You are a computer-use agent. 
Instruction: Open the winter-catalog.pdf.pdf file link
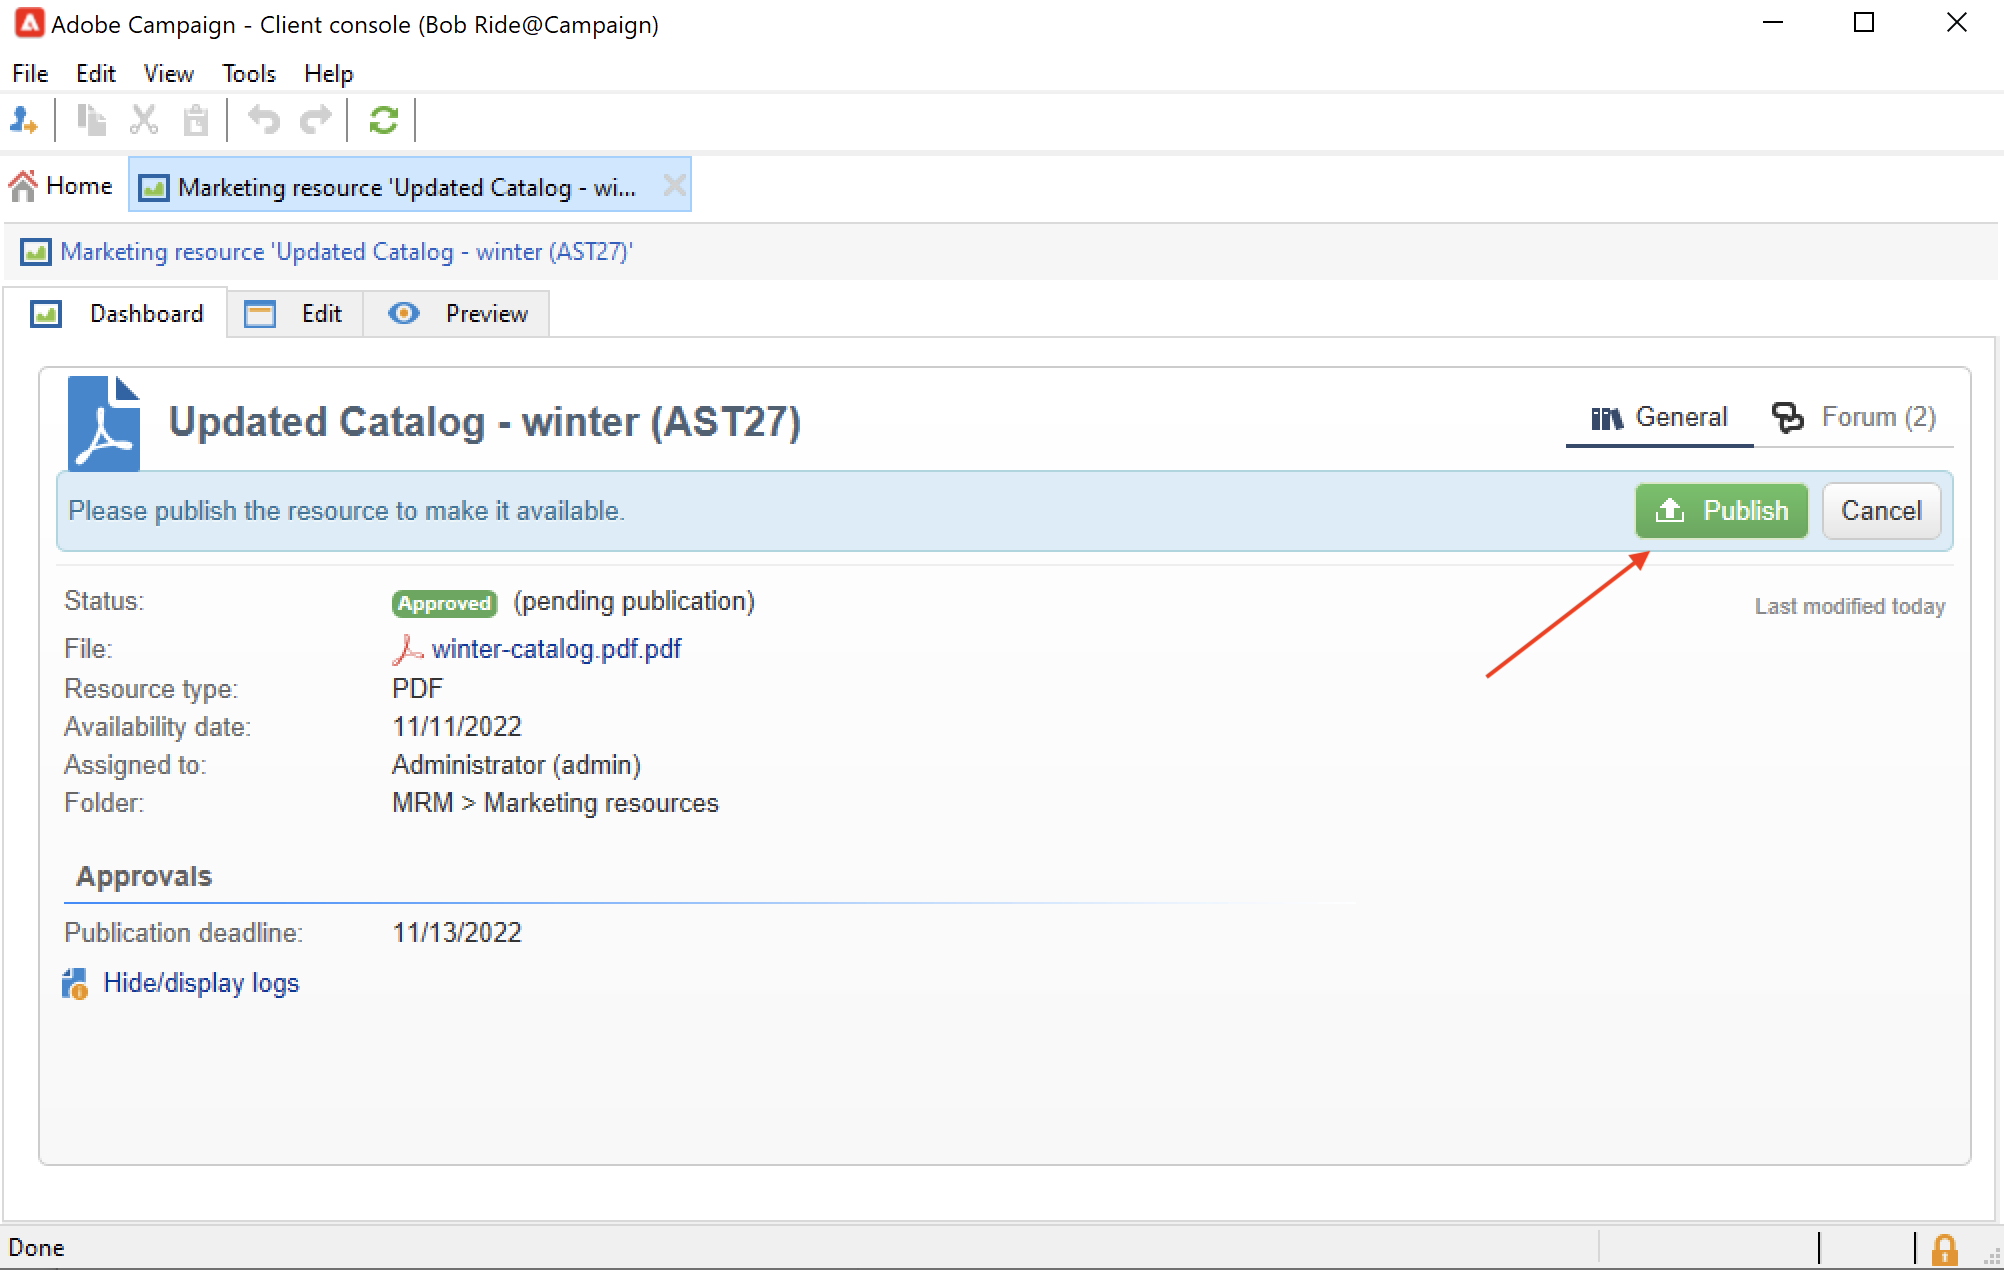click(x=555, y=649)
